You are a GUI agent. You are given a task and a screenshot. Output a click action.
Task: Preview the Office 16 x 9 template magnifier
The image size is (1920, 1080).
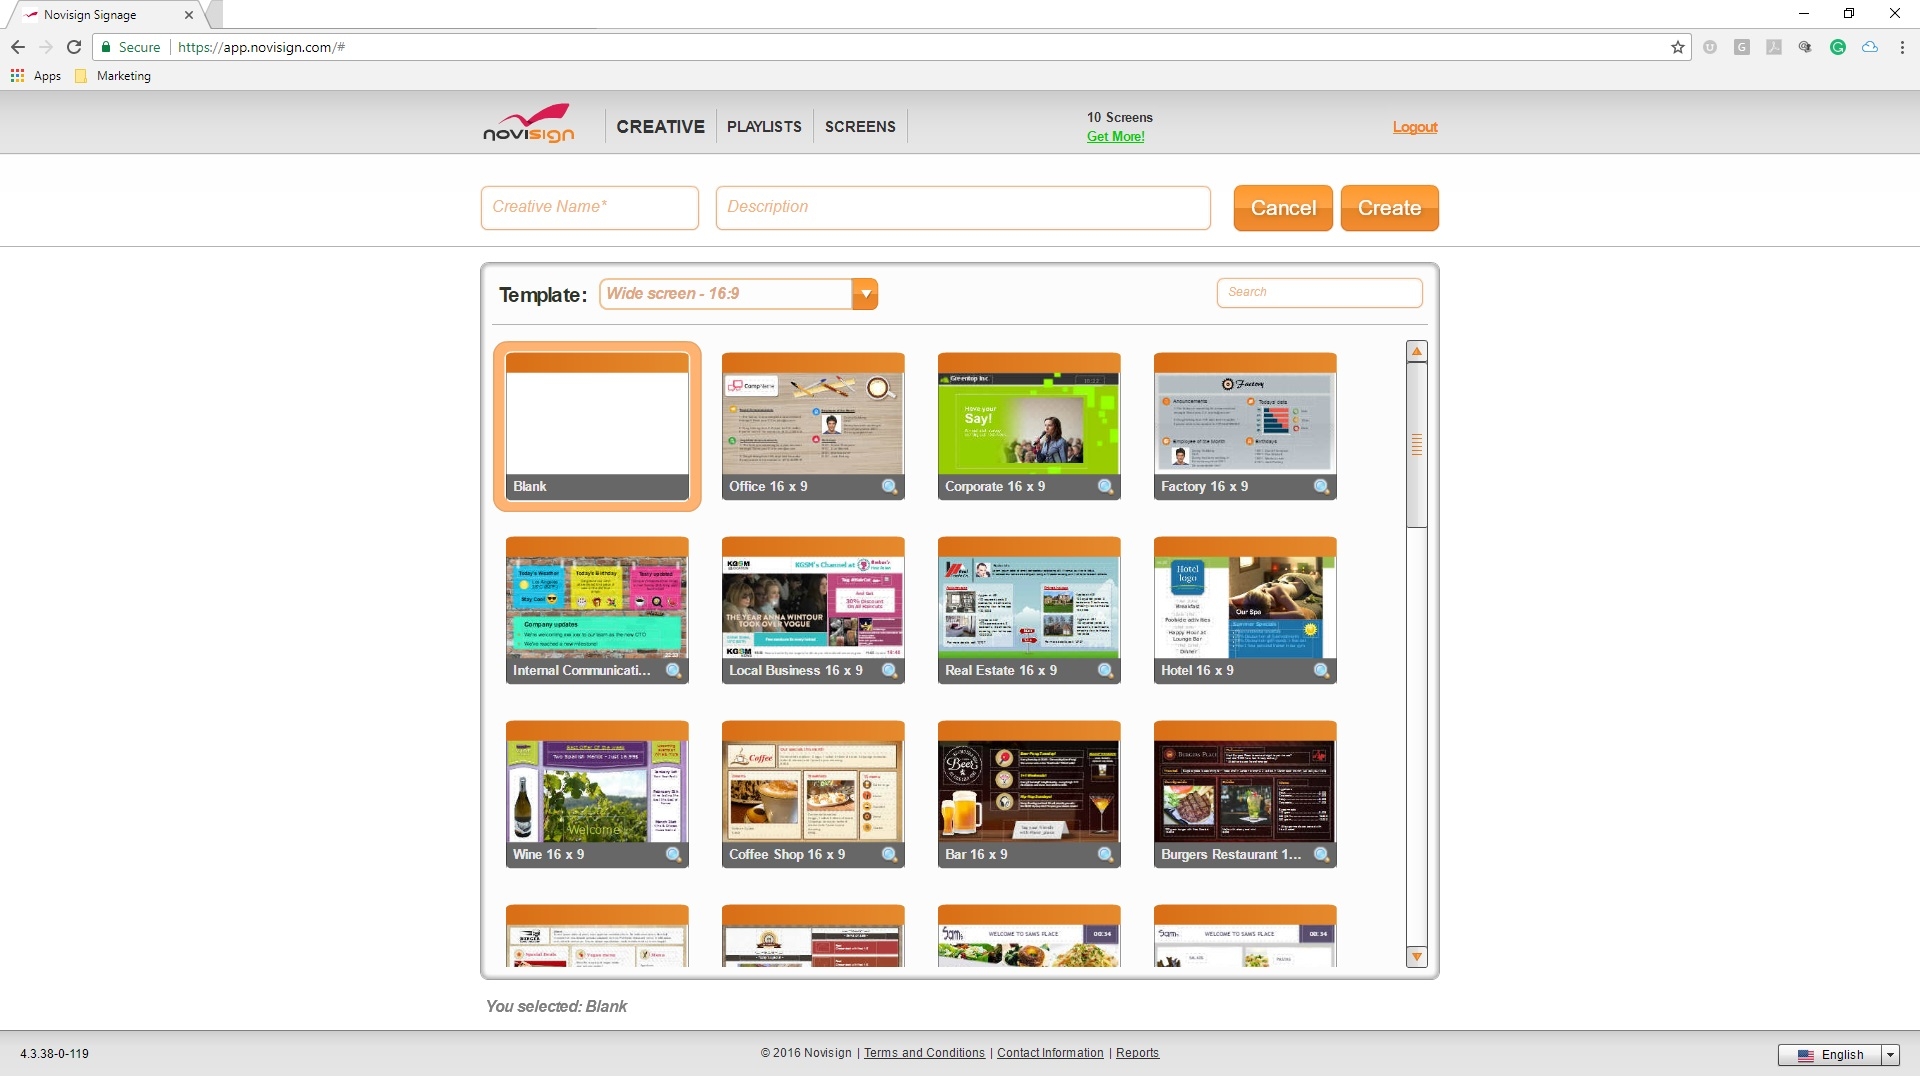(x=889, y=487)
